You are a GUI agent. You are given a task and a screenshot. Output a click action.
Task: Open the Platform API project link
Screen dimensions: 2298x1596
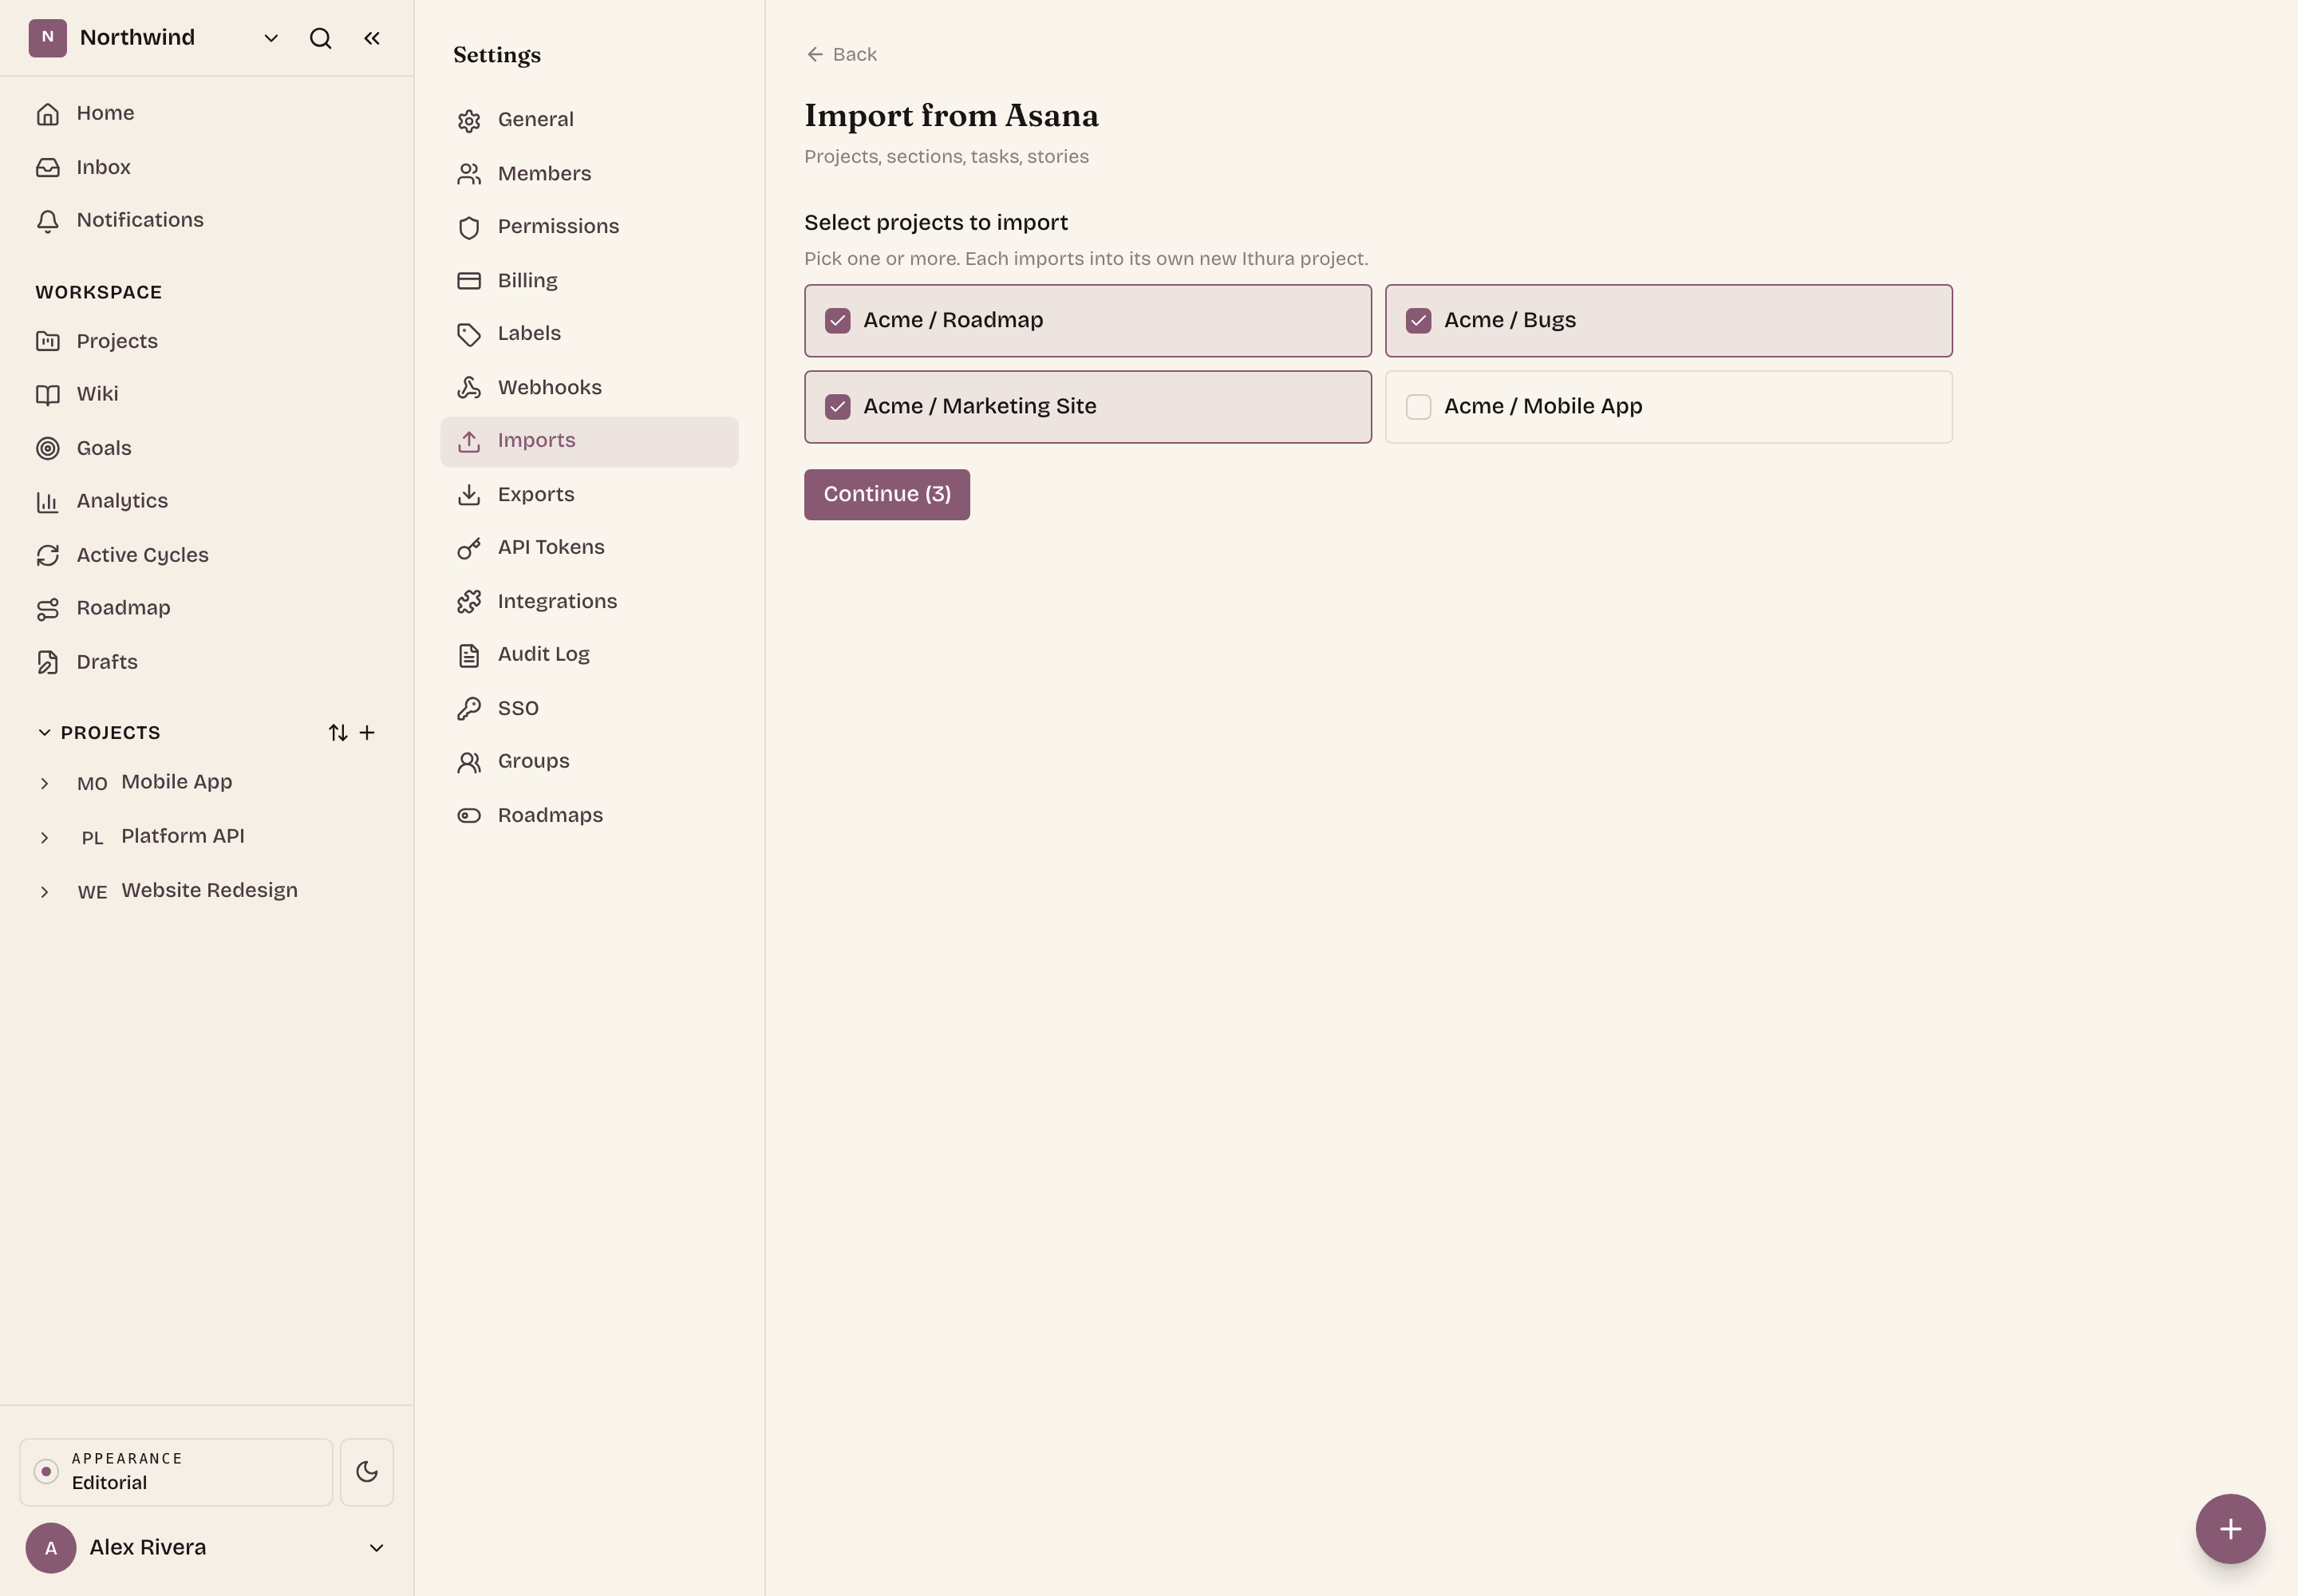(182, 836)
